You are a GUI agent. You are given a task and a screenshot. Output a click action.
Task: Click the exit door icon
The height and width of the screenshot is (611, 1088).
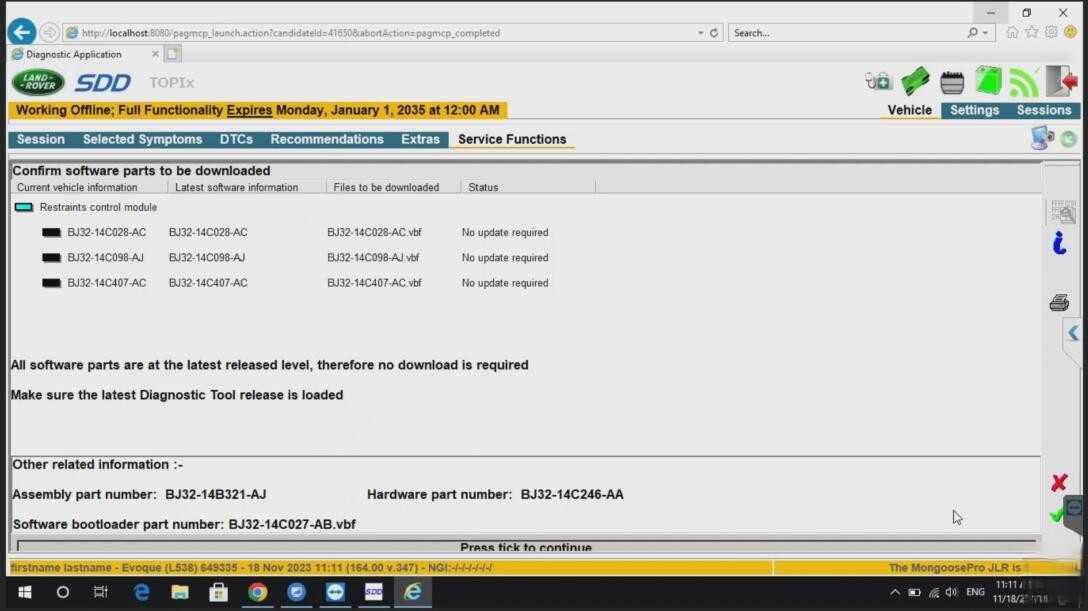coord(1062,81)
